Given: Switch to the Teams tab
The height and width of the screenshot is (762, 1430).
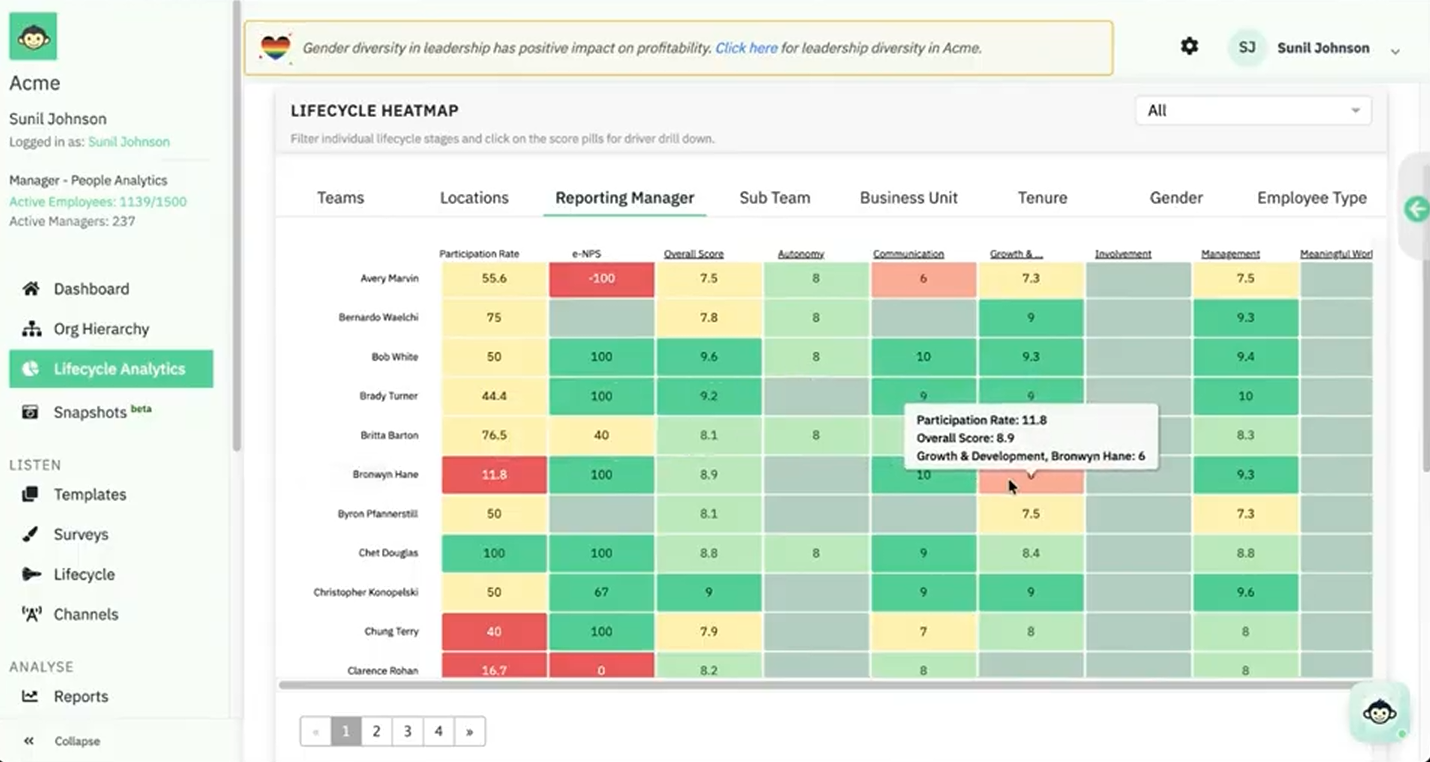Looking at the screenshot, I should click(341, 198).
